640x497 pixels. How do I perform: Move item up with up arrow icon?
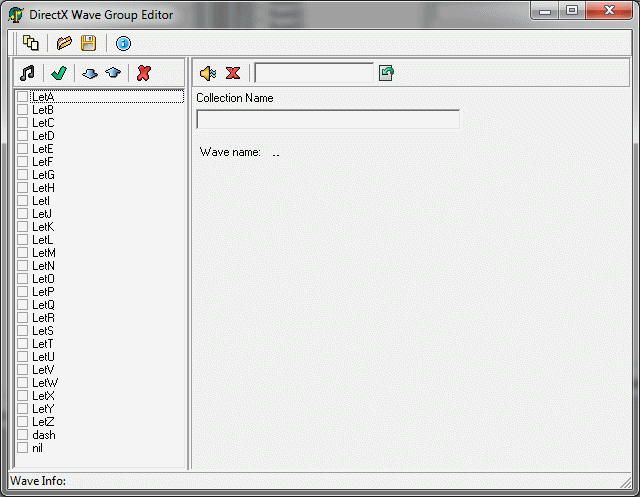(113, 73)
